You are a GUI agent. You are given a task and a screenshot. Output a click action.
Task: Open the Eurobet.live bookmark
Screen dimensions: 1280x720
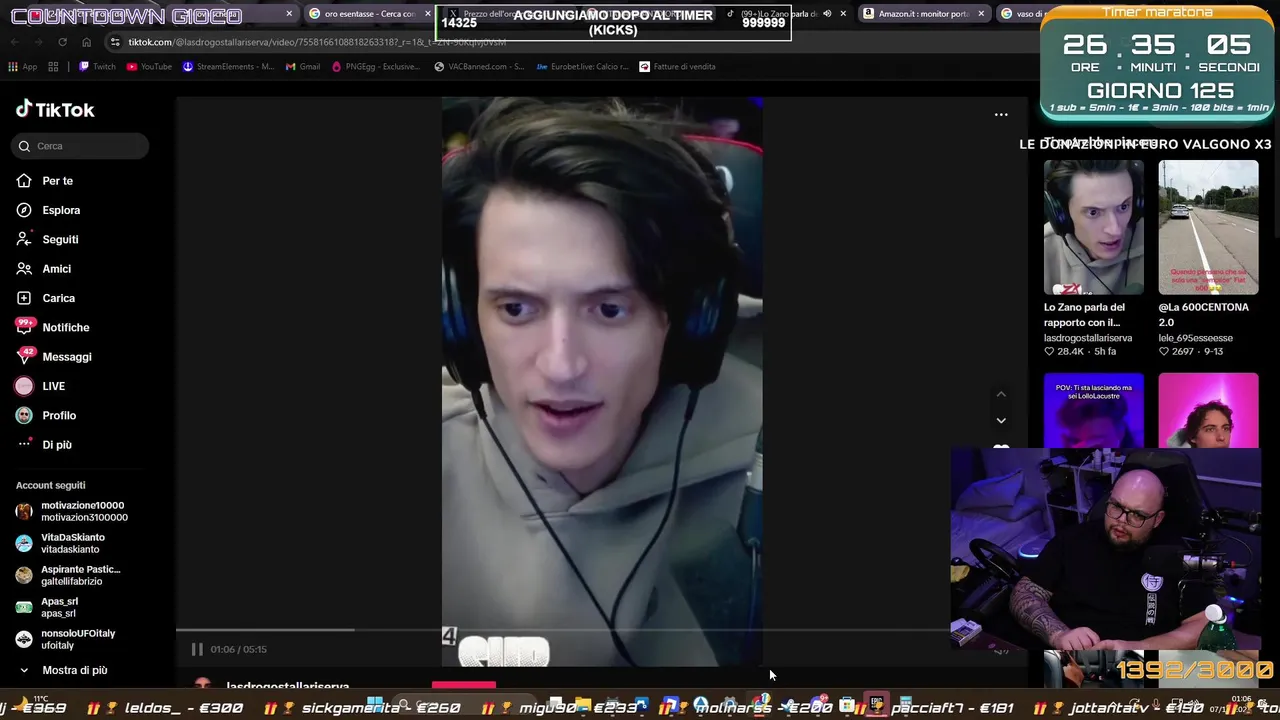583,67
